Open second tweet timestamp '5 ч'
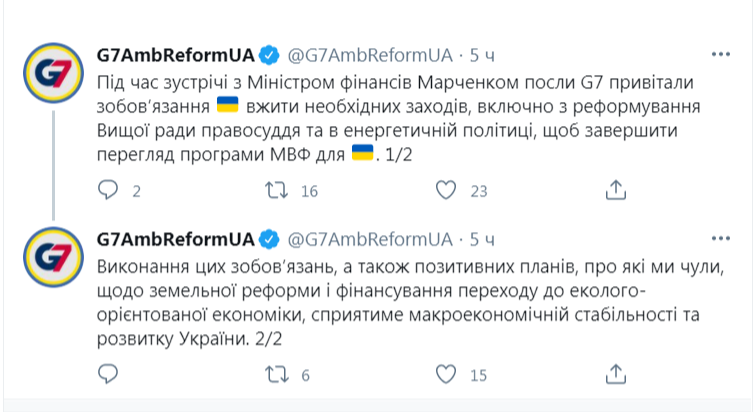The width and height of the screenshot is (756, 412). (x=483, y=238)
